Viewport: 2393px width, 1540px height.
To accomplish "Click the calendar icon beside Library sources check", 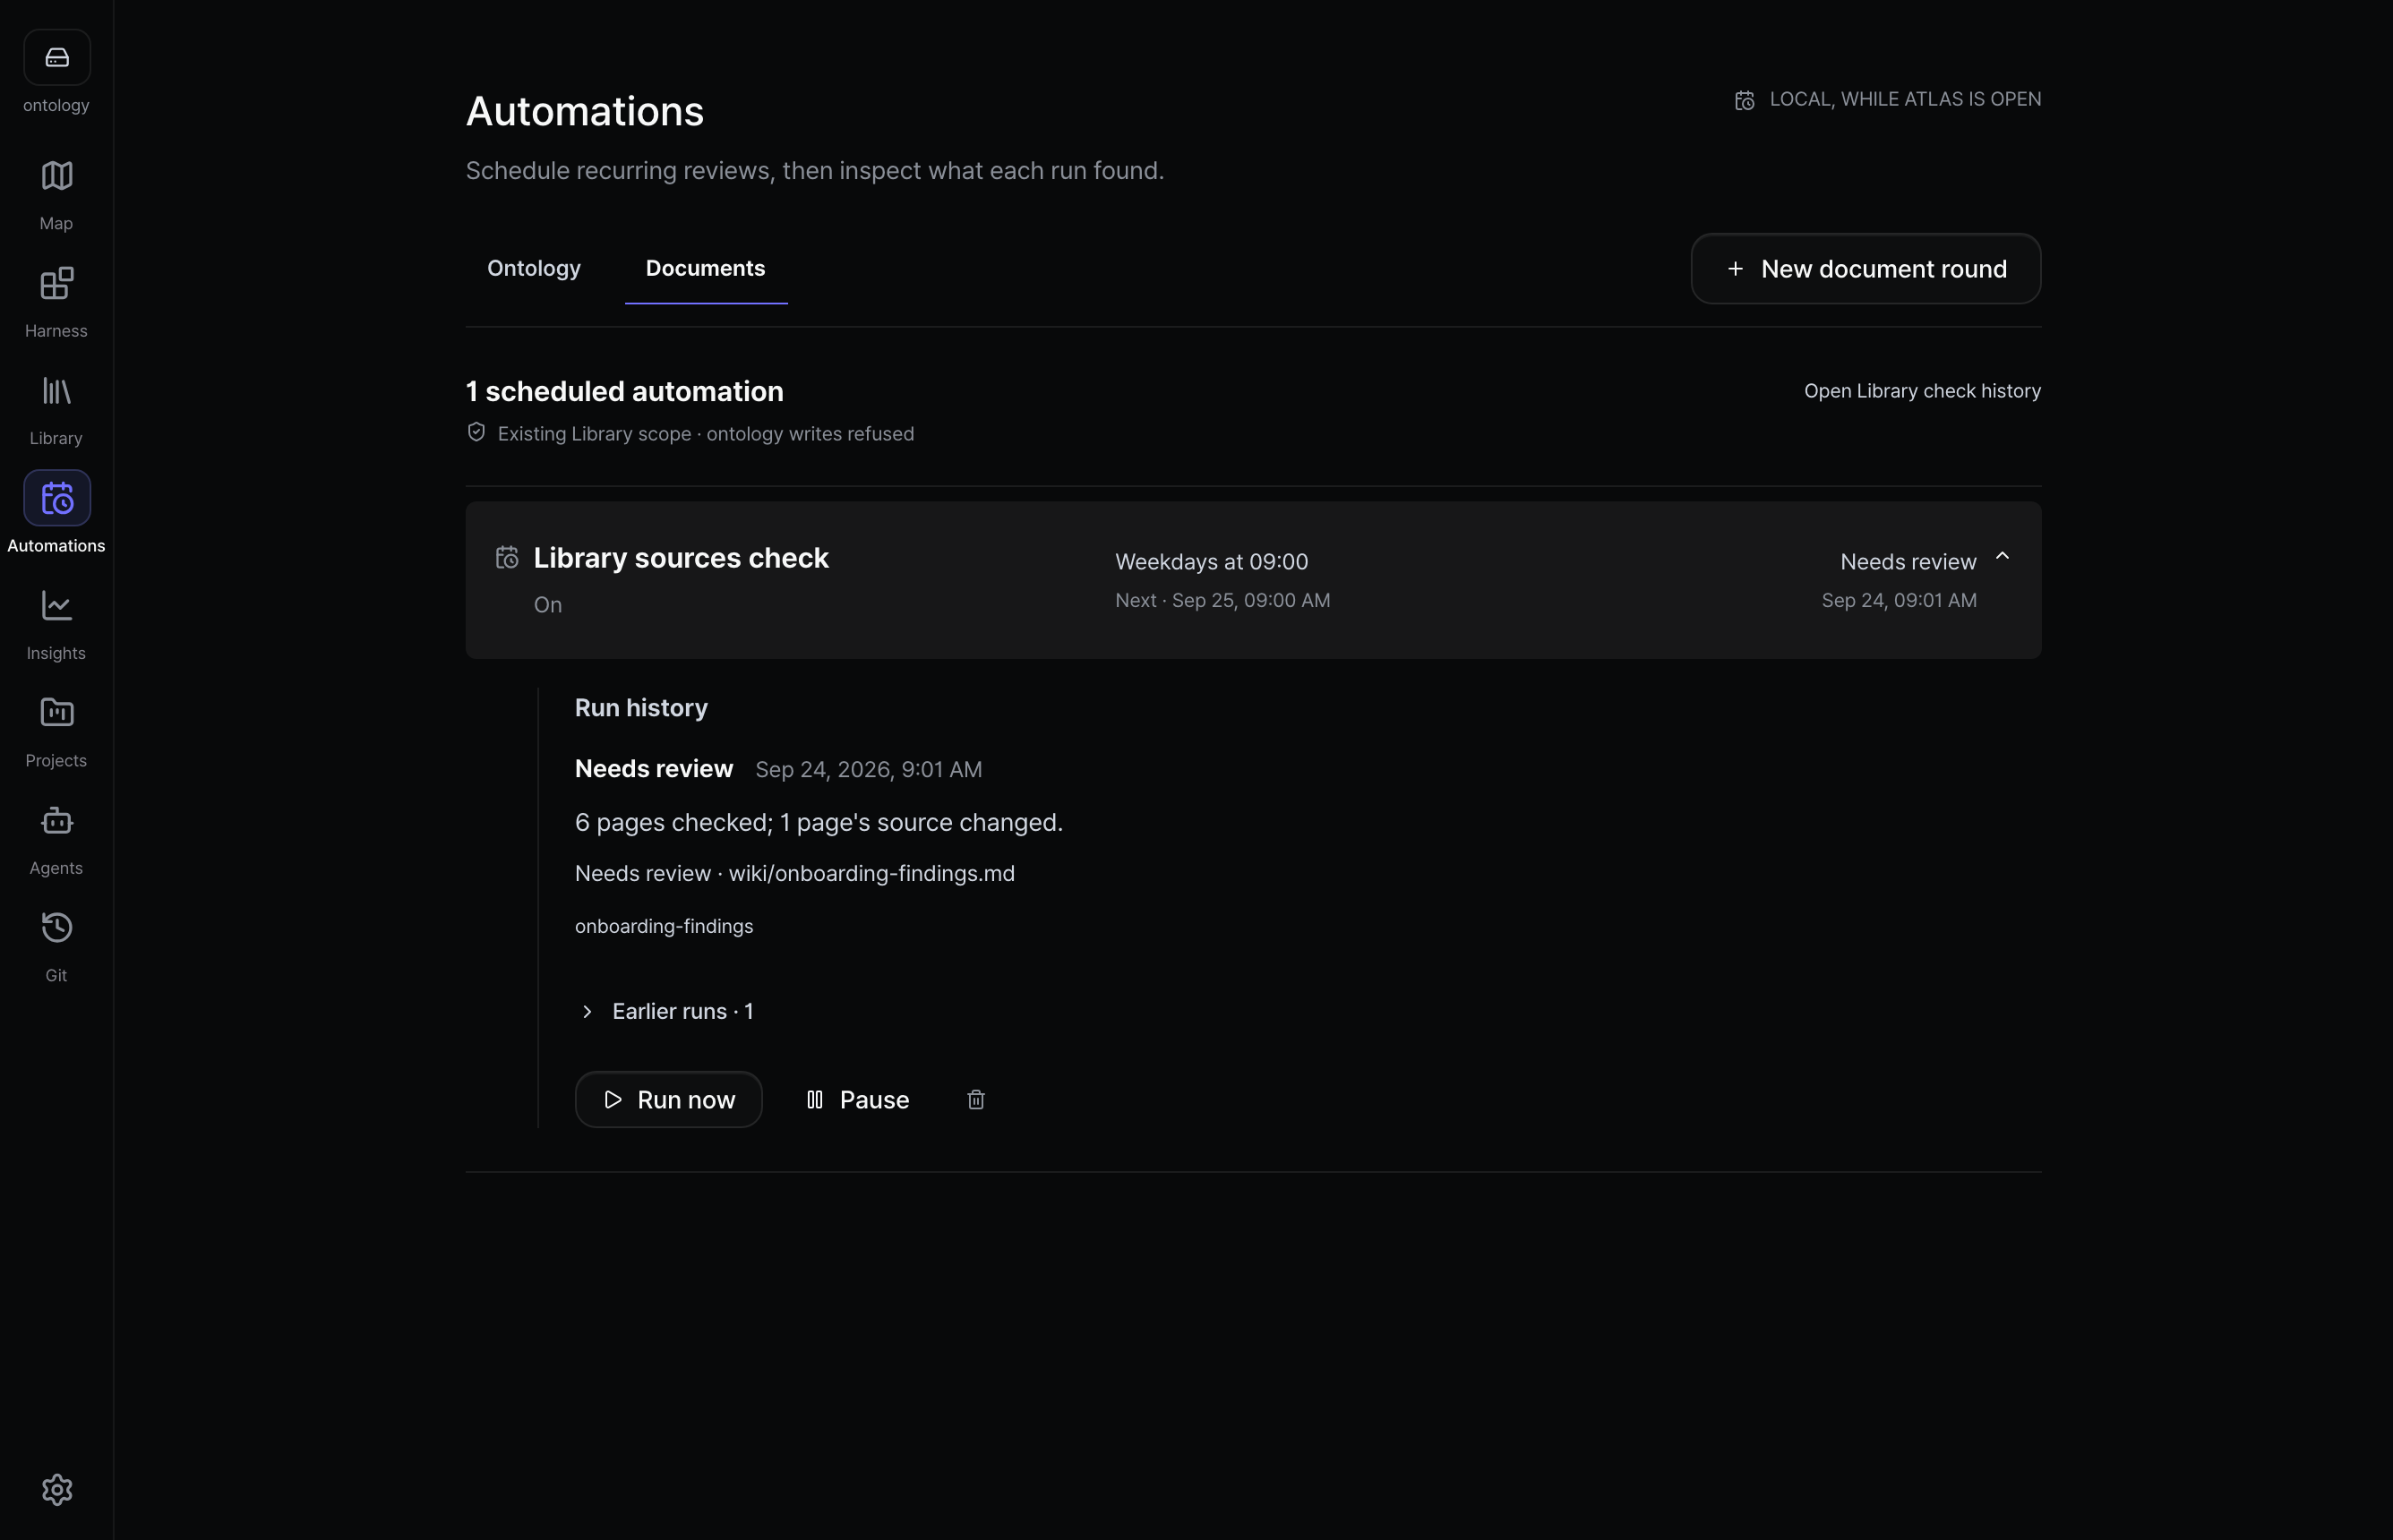I will click(x=507, y=557).
